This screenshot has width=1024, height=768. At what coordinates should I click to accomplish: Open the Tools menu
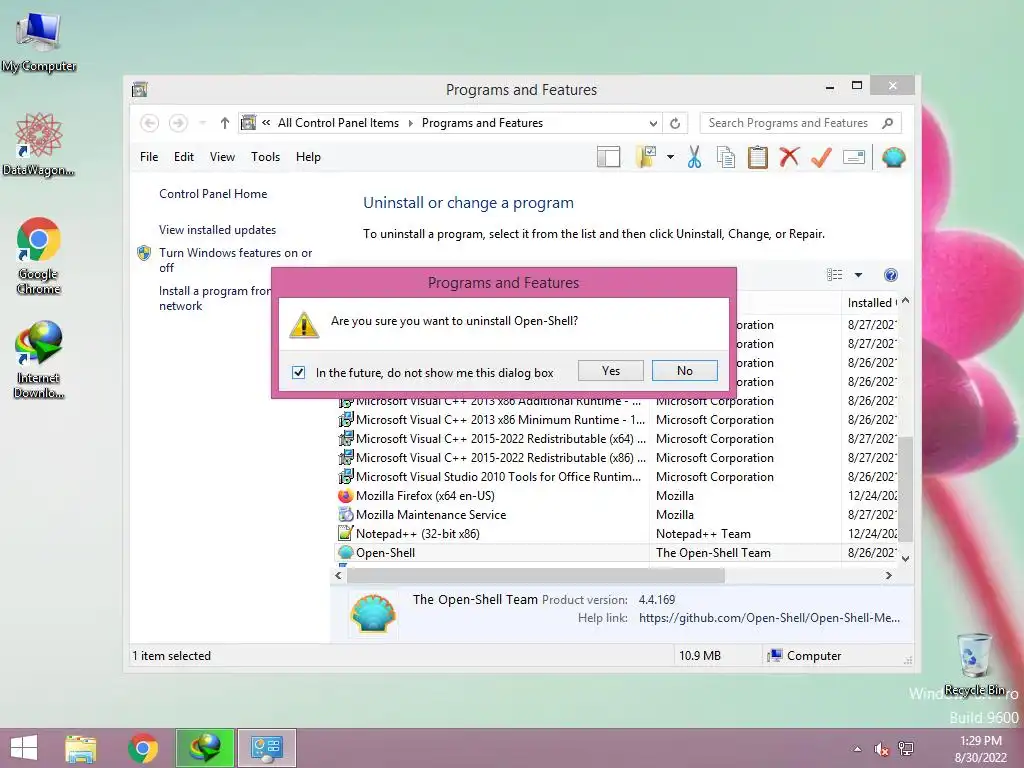coord(265,157)
